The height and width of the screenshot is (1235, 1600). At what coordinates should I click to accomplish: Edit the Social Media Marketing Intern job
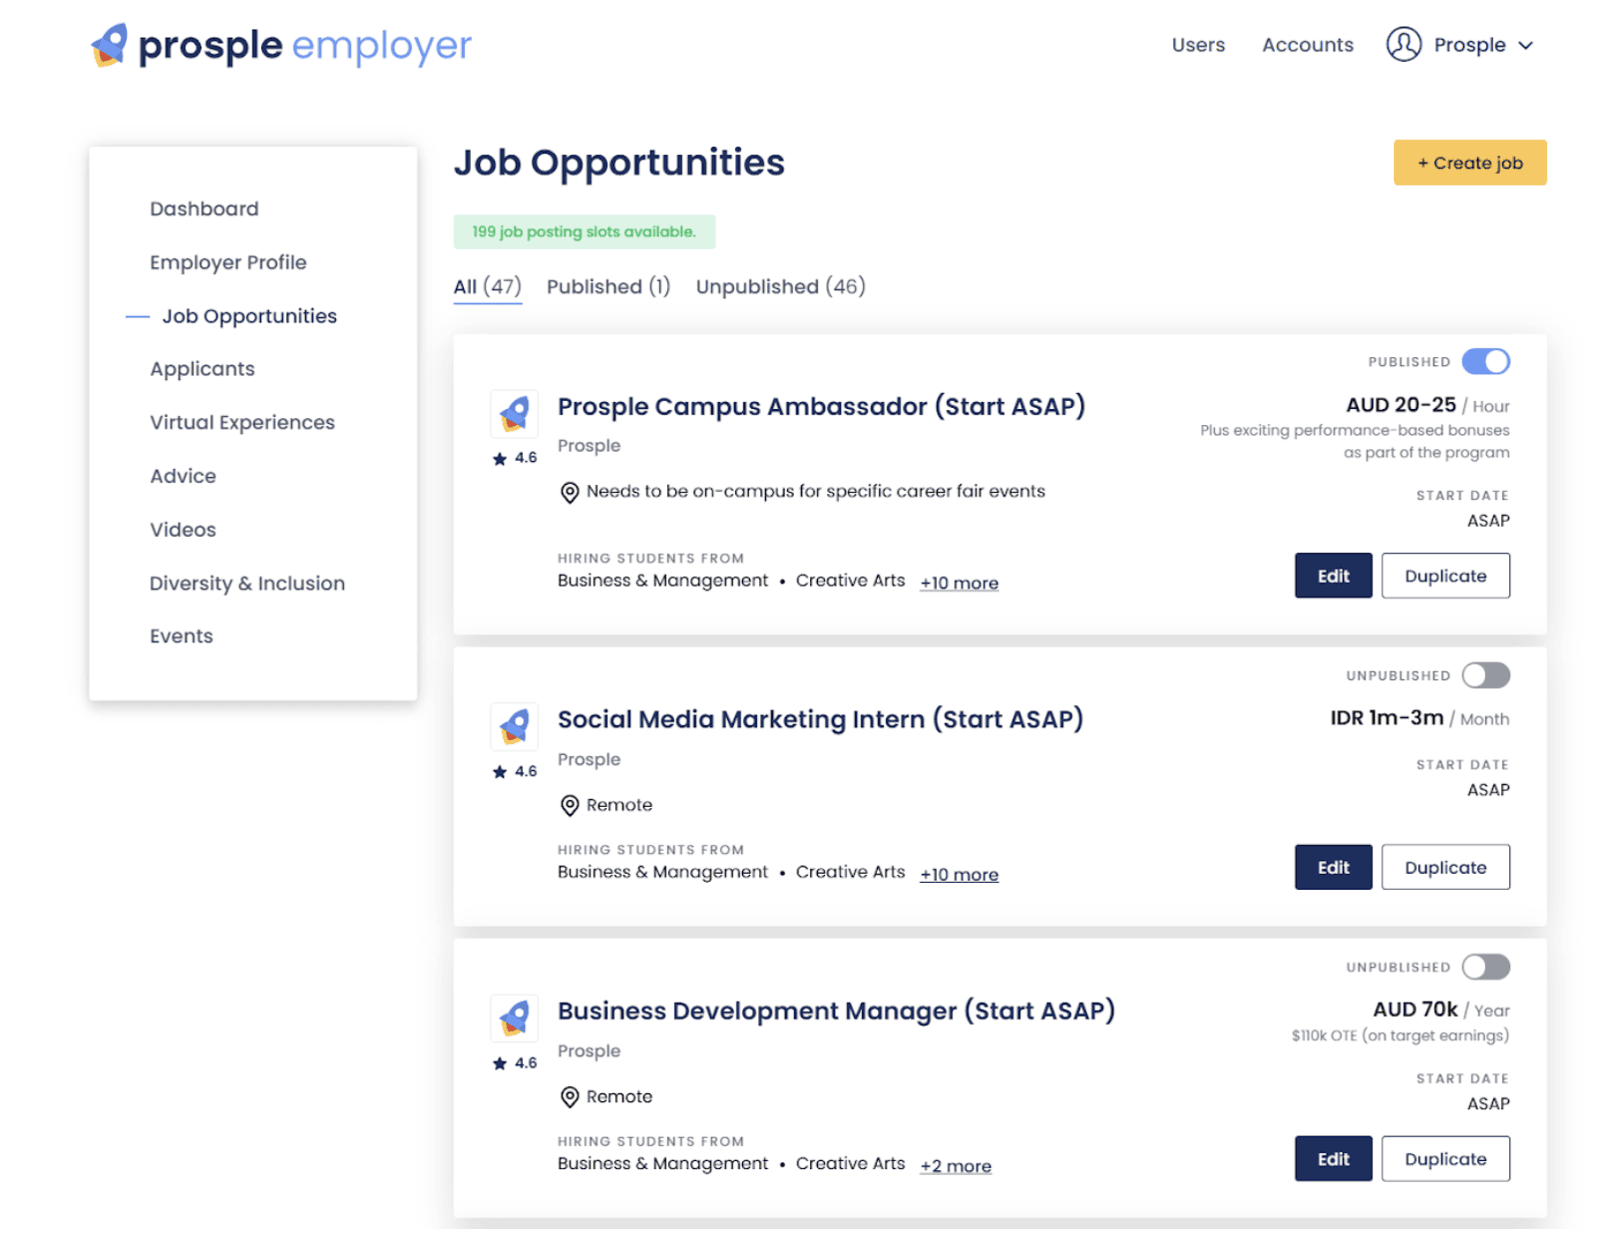1333,867
